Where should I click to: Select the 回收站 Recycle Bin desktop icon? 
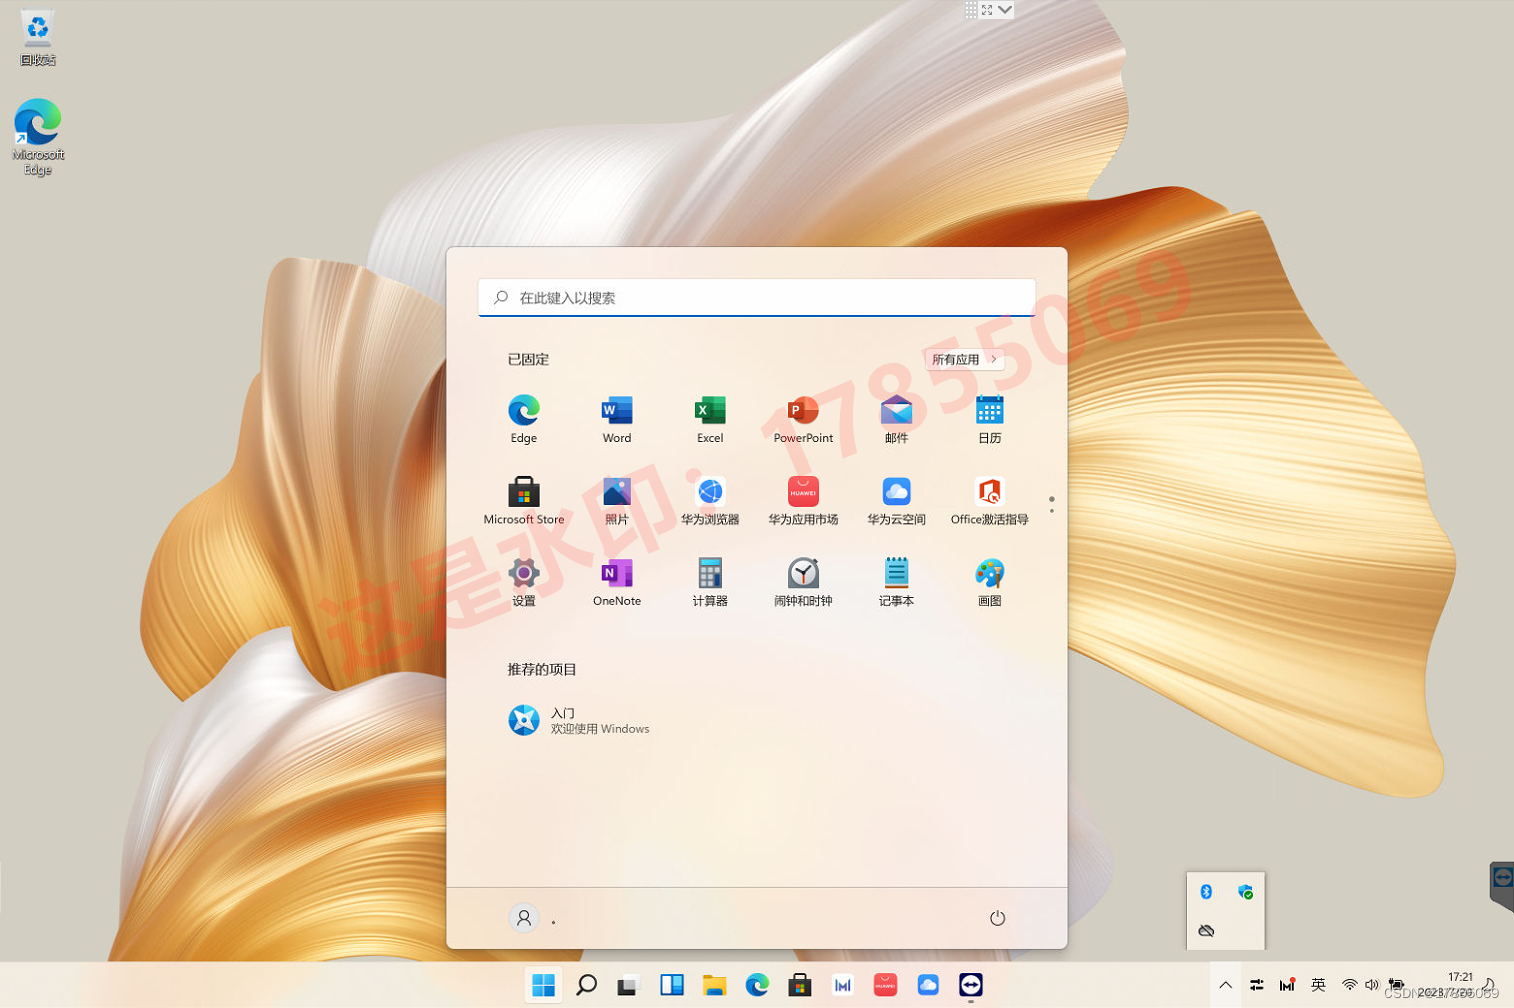click(x=37, y=39)
